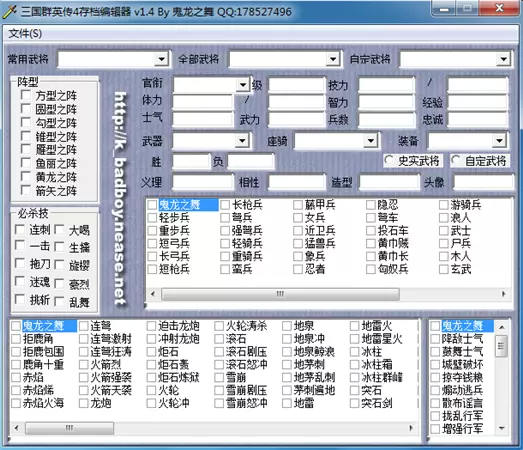Click right arrow of skills list scrollbar
This screenshot has width=523, height=450.
coord(411,428)
